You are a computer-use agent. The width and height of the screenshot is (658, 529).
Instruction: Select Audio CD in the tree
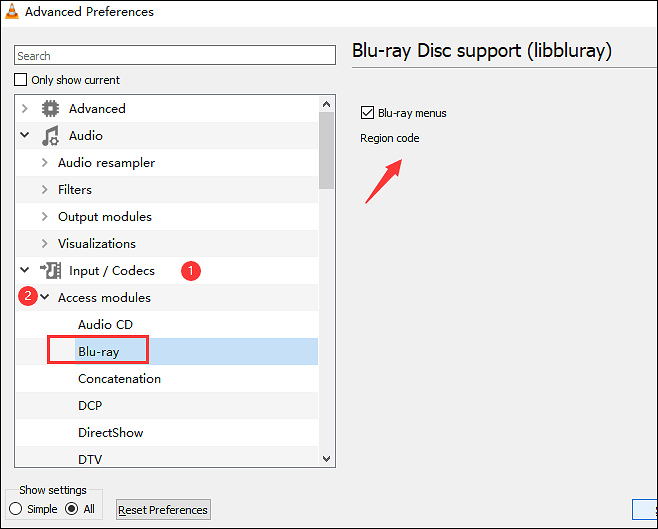click(x=105, y=324)
